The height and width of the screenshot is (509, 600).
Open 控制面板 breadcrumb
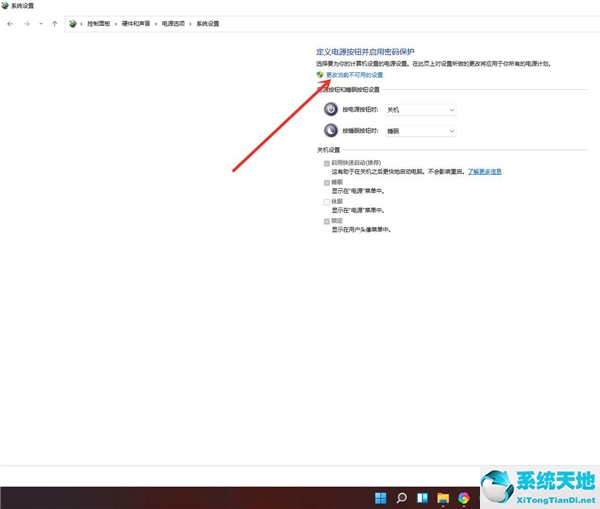(99, 24)
